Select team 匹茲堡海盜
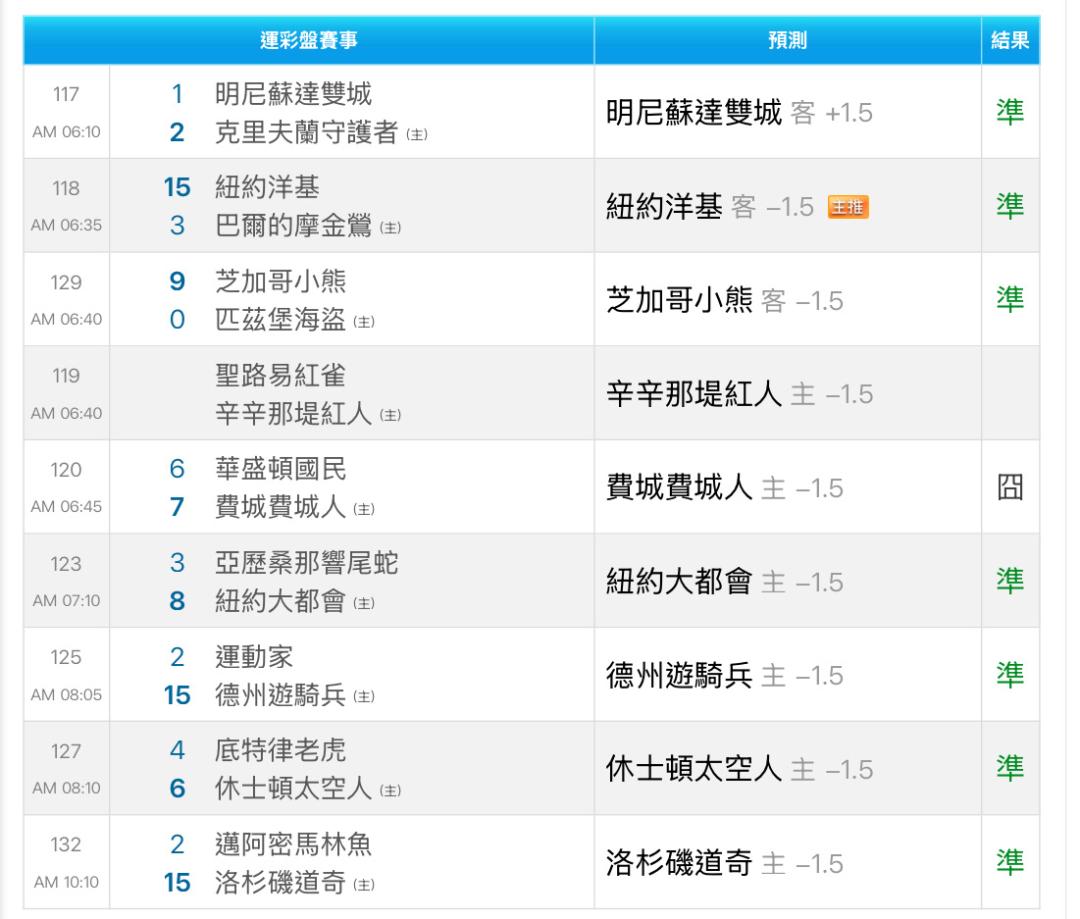1080x919 pixels. click(x=280, y=320)
